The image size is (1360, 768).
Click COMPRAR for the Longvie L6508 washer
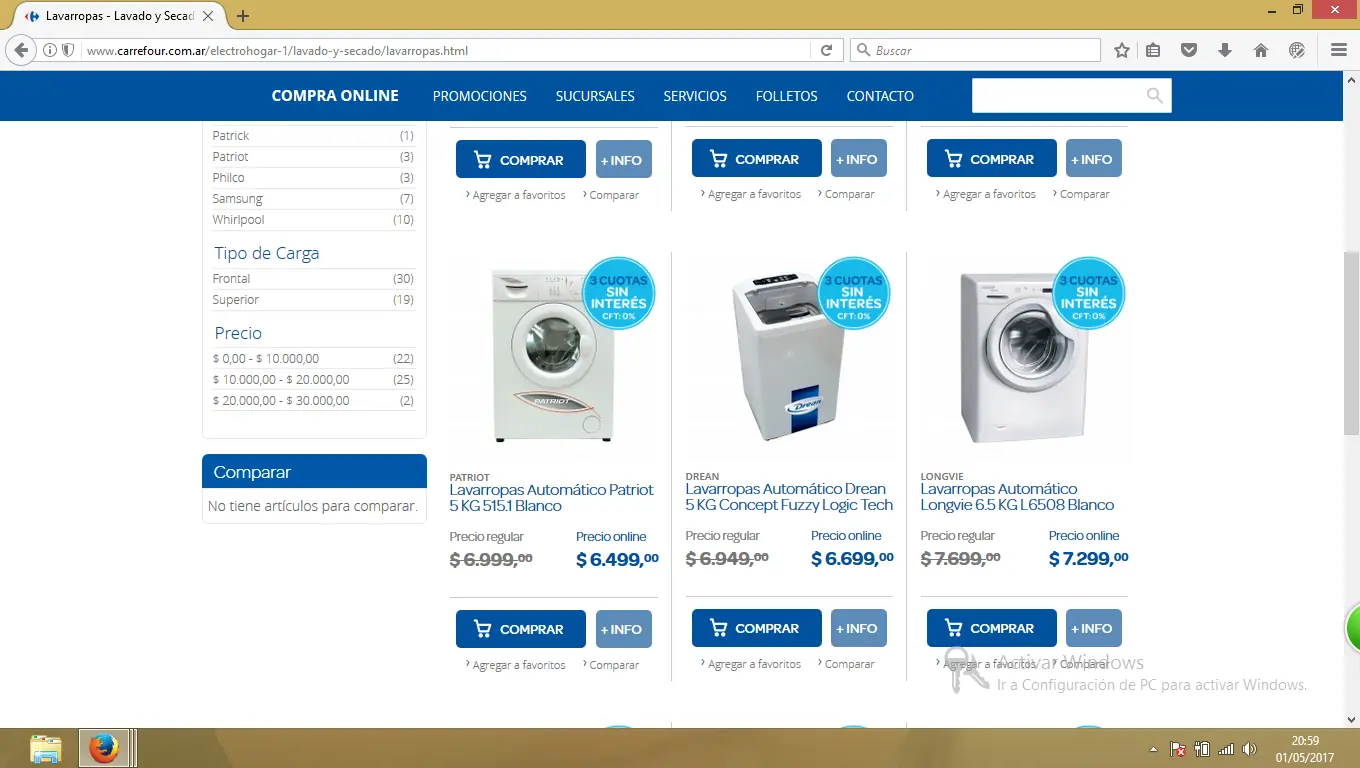pyautogui.click(x=992, y=628)
